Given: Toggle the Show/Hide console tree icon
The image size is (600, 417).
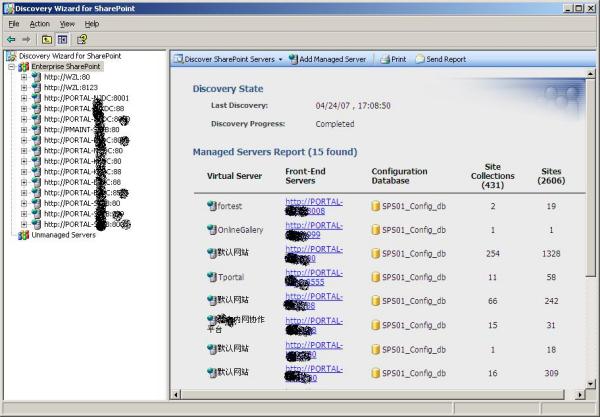Looking at the screenshot, I should pyautogui.click(x=62, y=39).
